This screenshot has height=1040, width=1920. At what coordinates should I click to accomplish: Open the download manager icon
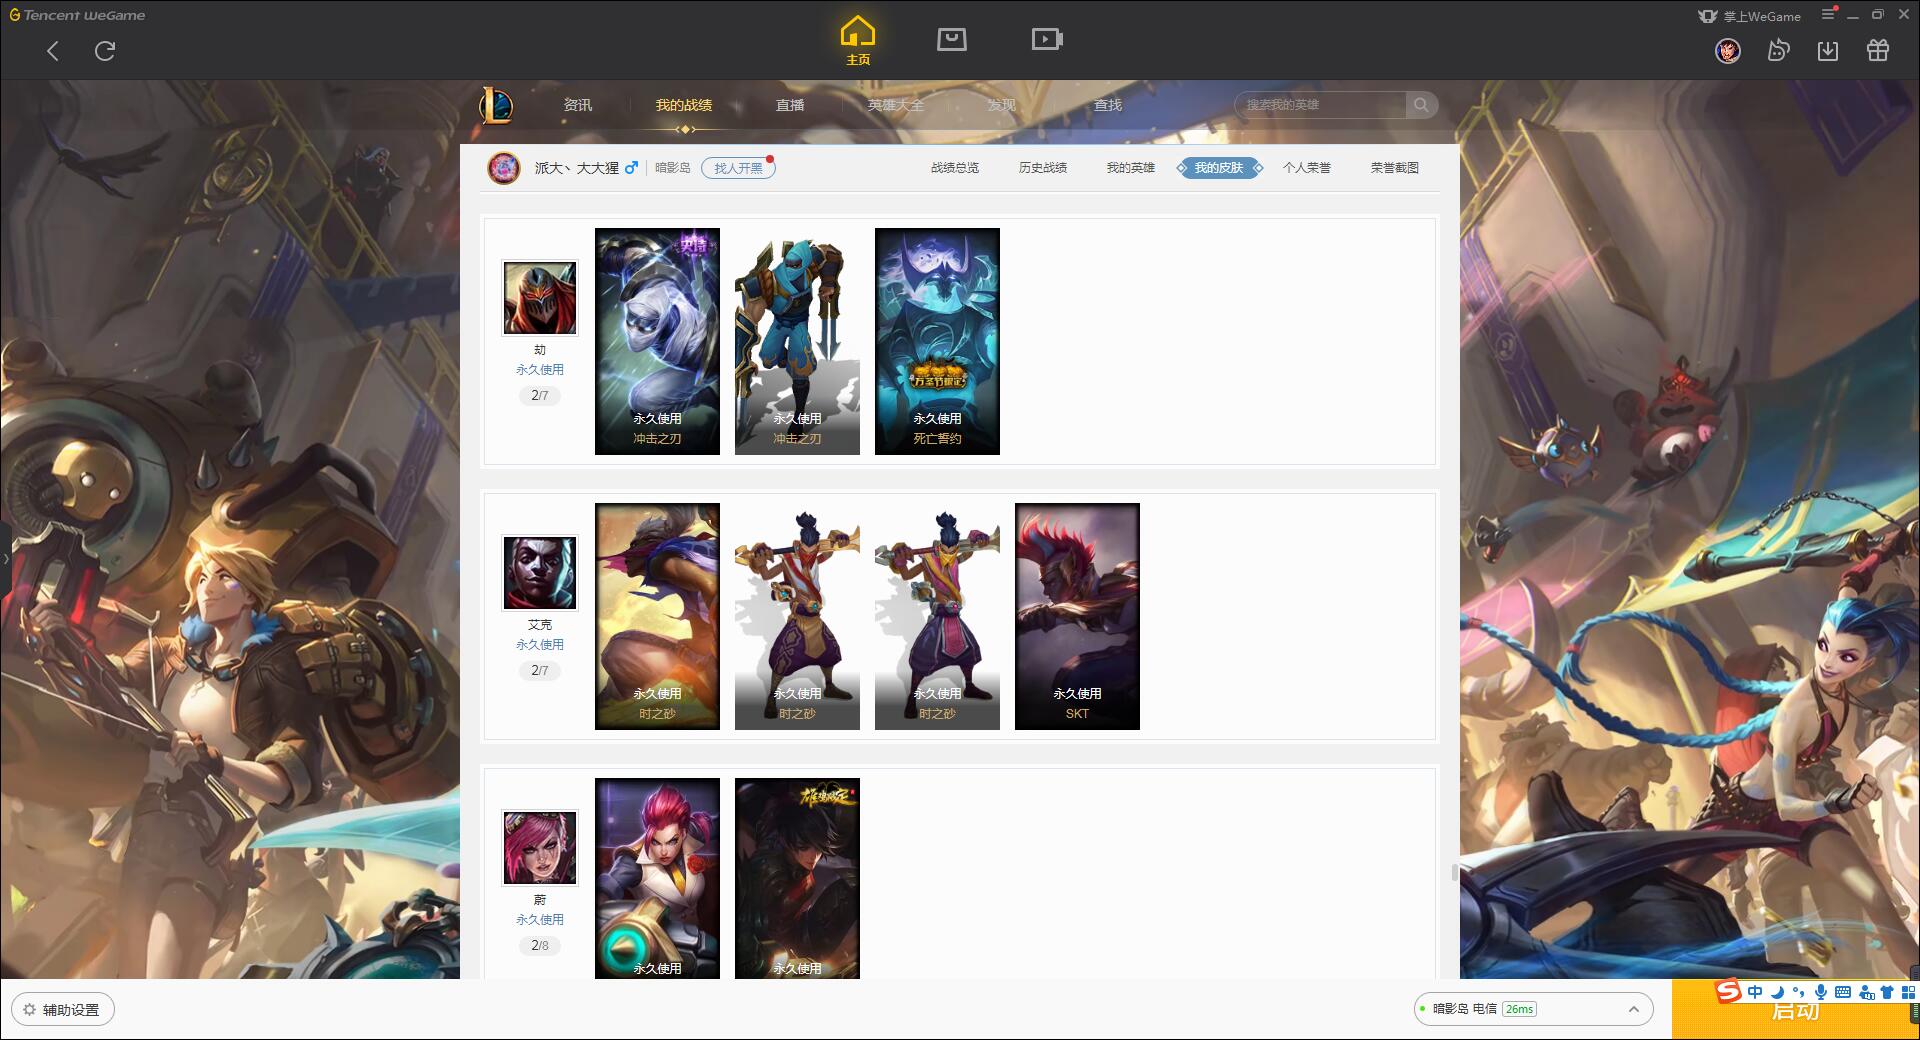pos(1828,50)
